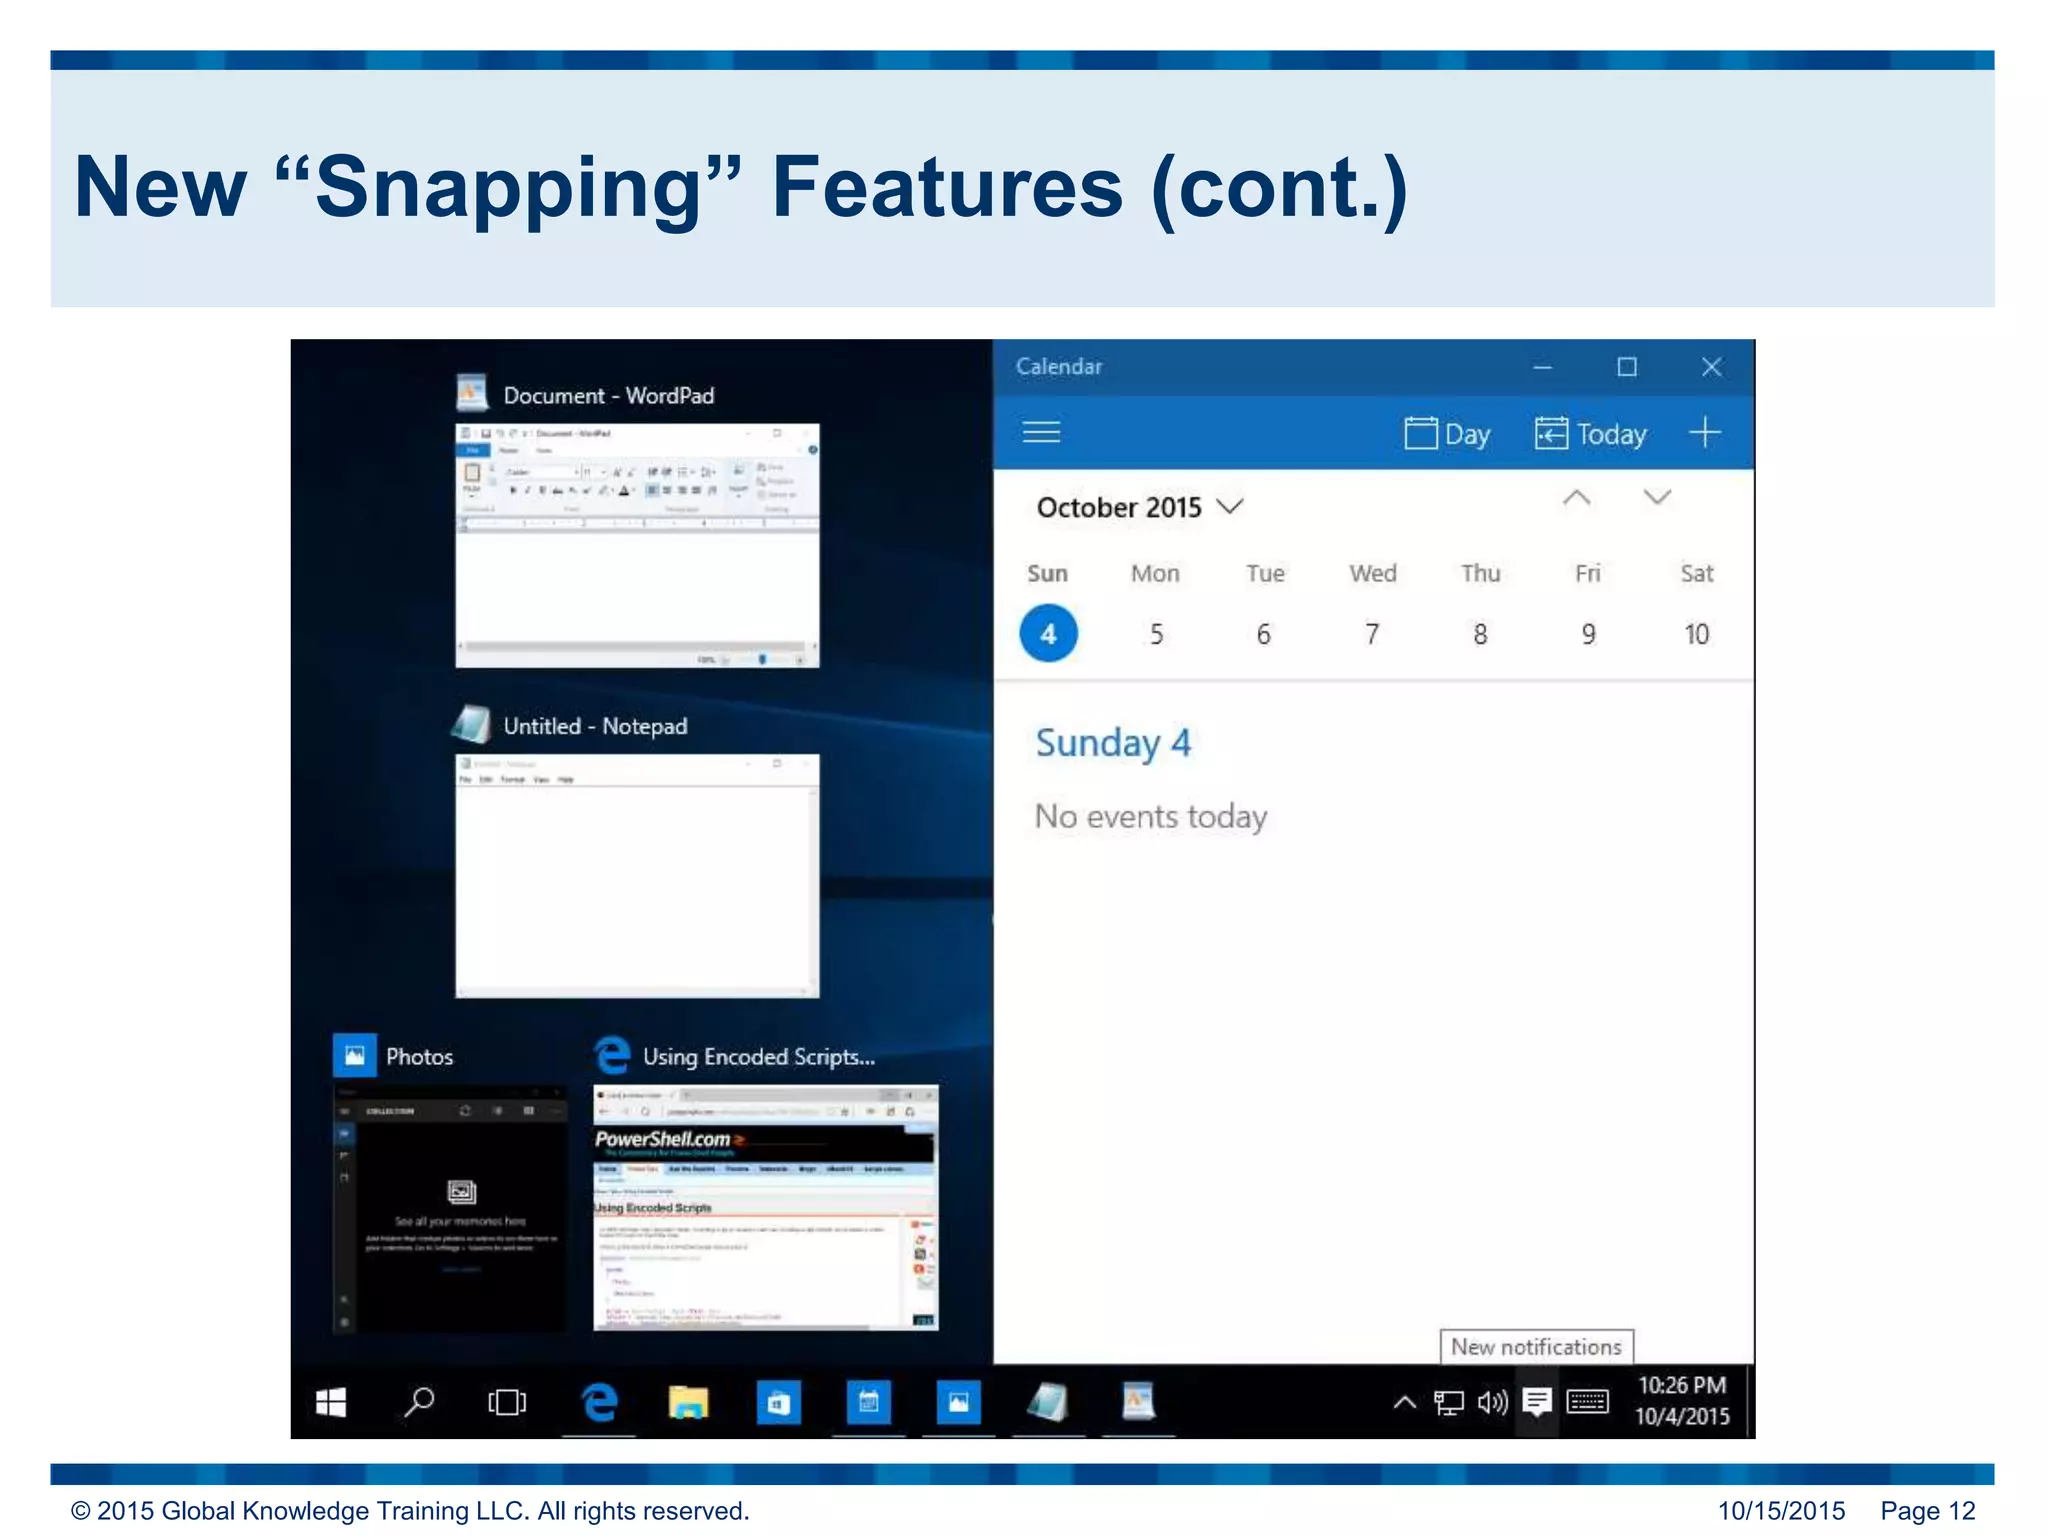Open Task View from the taskbar

[x=507, y=1403]
